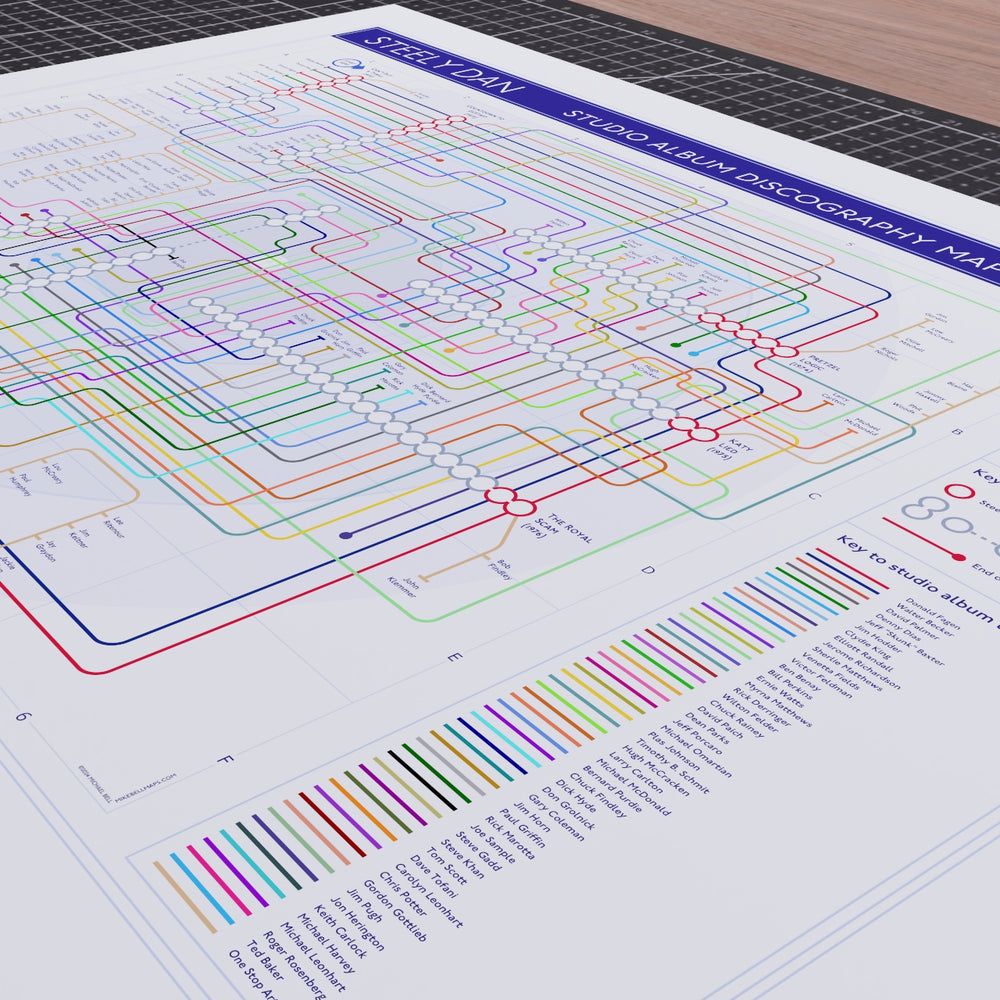Click the "Bob Findley" label on the map
Image resolution: width=1000 pixels, height=1000 pixels.
point(501,570)
